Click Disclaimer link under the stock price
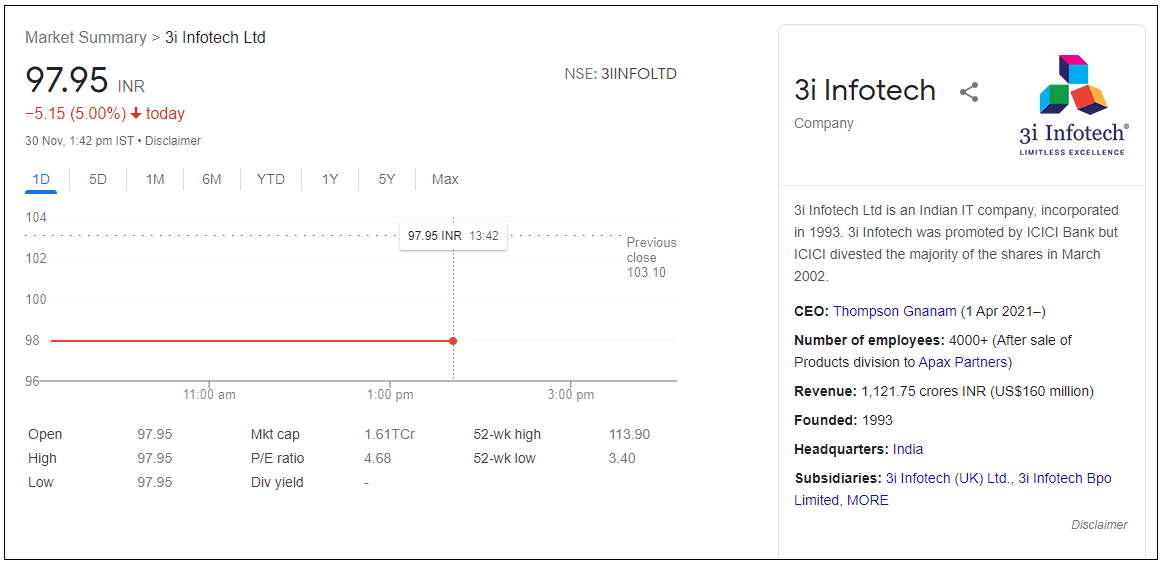This screenshot has width=1163, height=567. click(173, 140)
